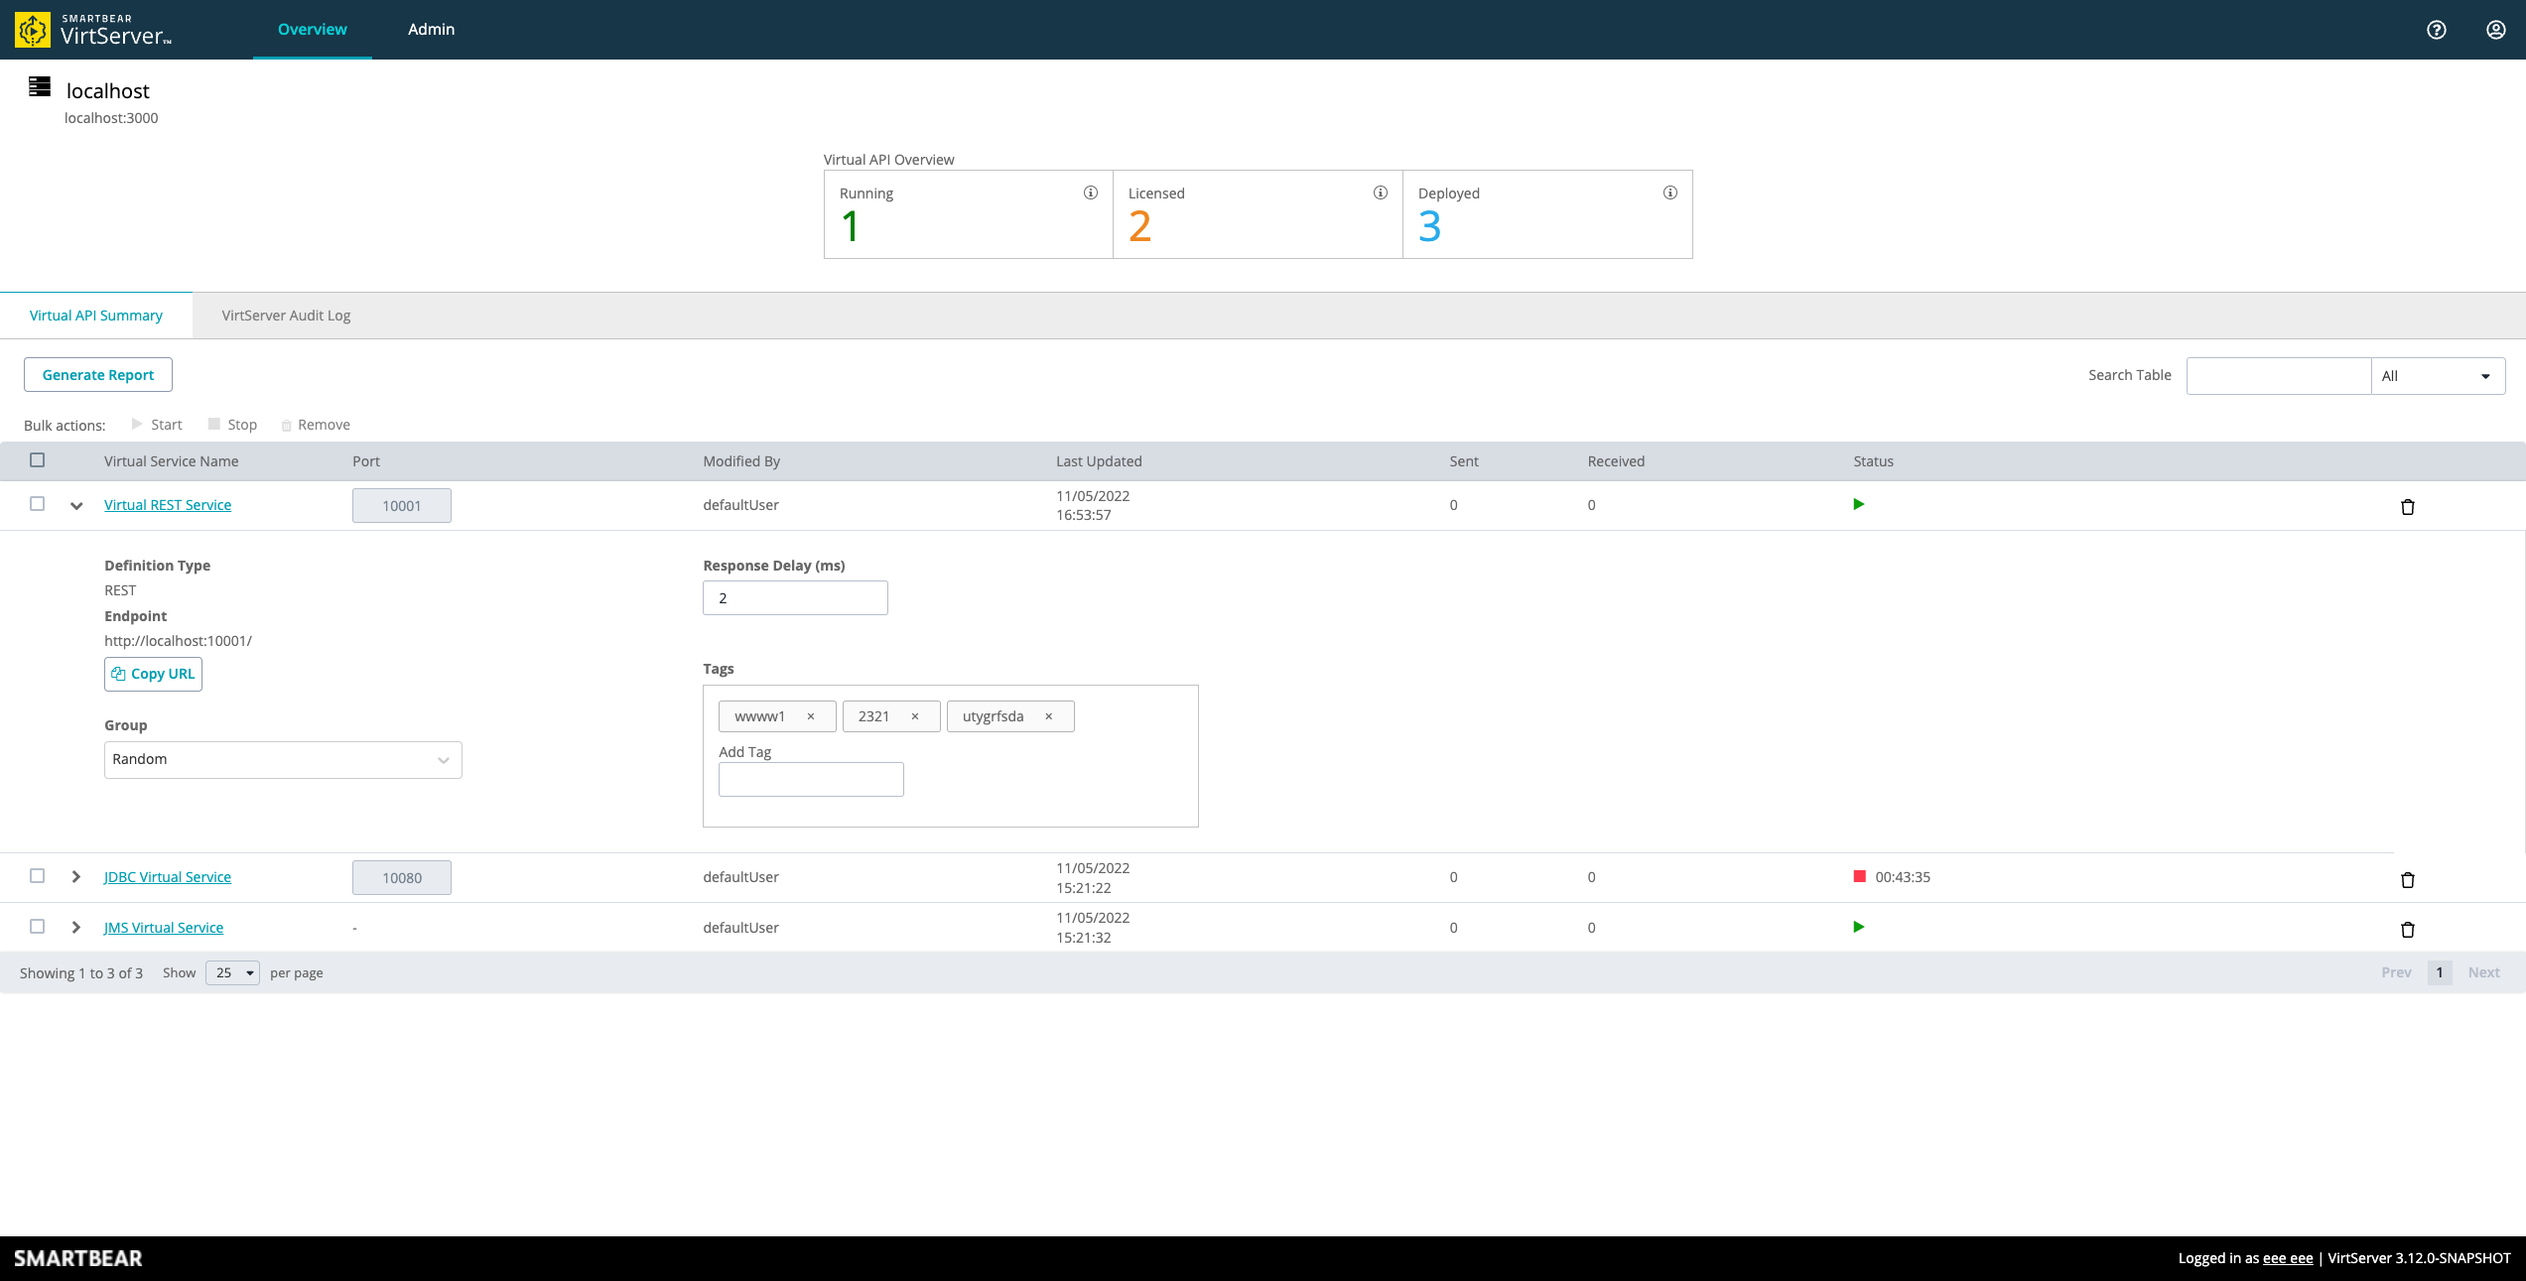The image size is (2526, 1281).
Task: Delete the Virtual REST Service with trash icon
Action: (2407, 507)
